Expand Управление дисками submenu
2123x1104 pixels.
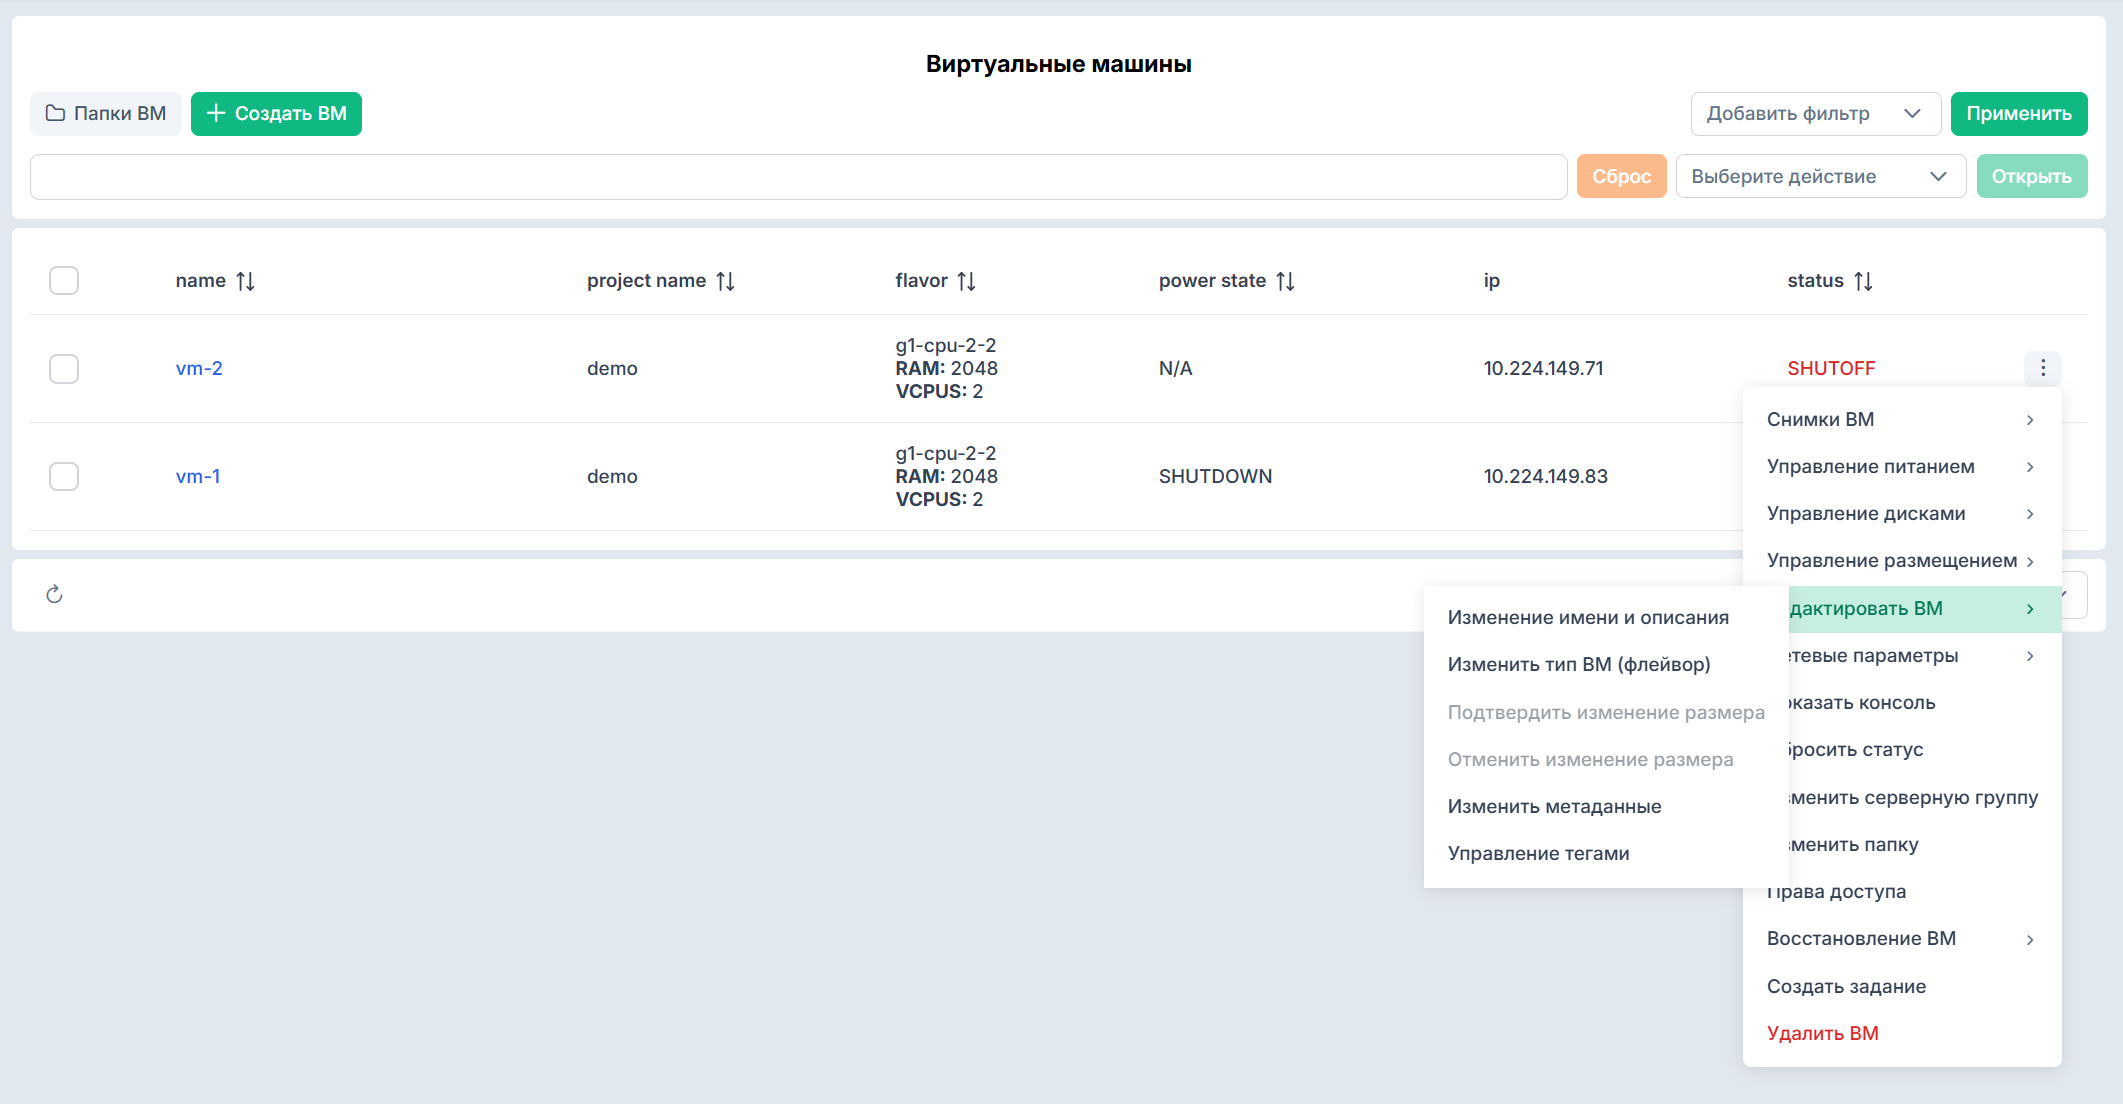pos(1902,513)
